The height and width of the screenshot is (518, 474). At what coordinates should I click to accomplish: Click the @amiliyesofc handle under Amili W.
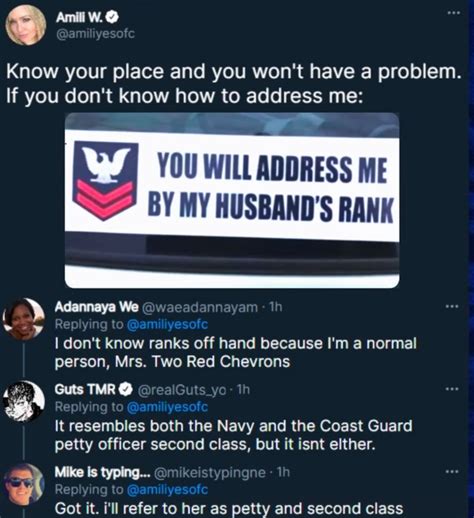coord(96,34)
